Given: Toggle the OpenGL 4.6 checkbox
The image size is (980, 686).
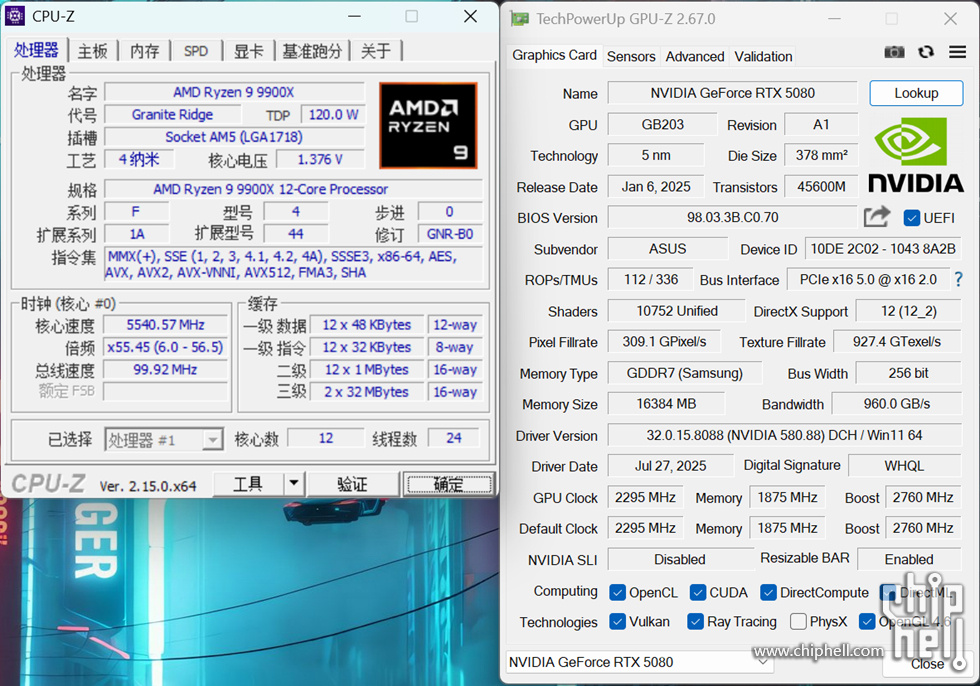Looking at the screenshot, I should [867, 622].
